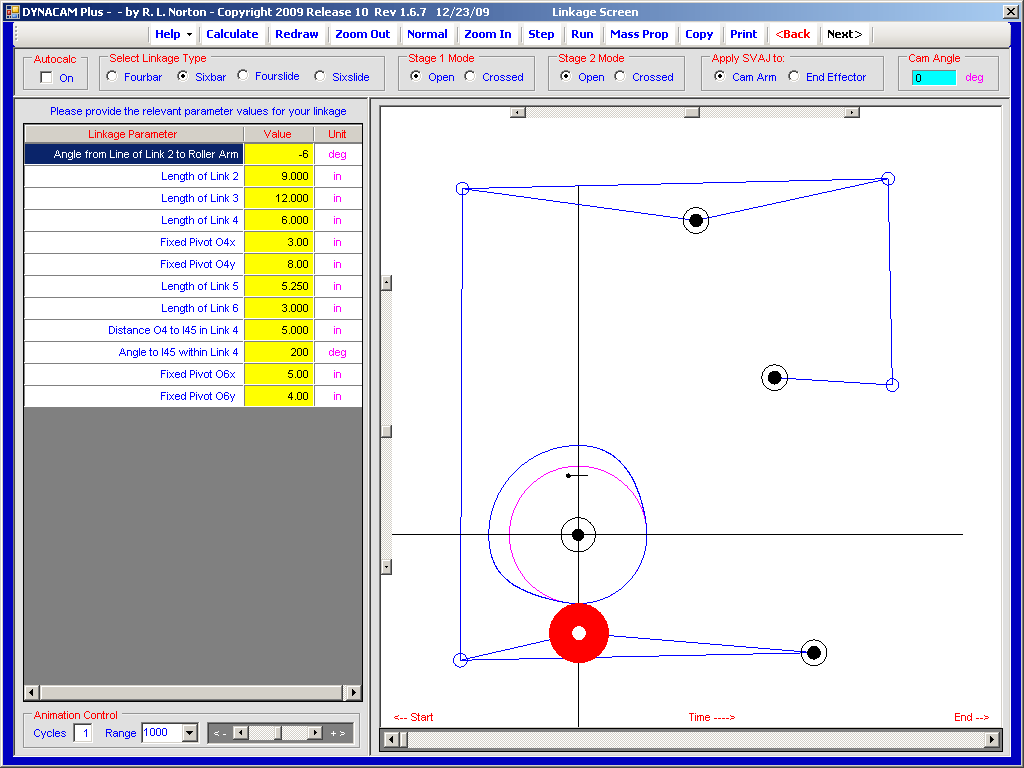The height and width of the screenshot is (768, 1024).
Task: Select the Sixbar linkage type
Action: pyautogui.click(x=183, y=76)
